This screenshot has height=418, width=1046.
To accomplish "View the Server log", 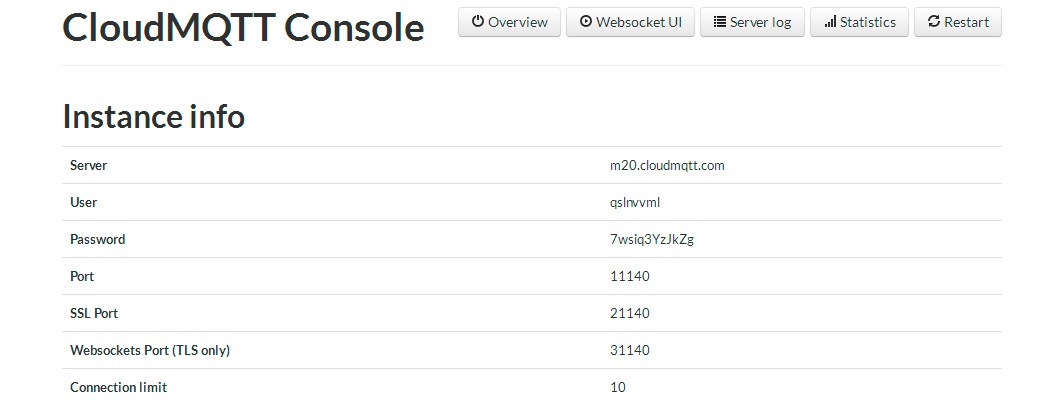I will click(752, 22).
